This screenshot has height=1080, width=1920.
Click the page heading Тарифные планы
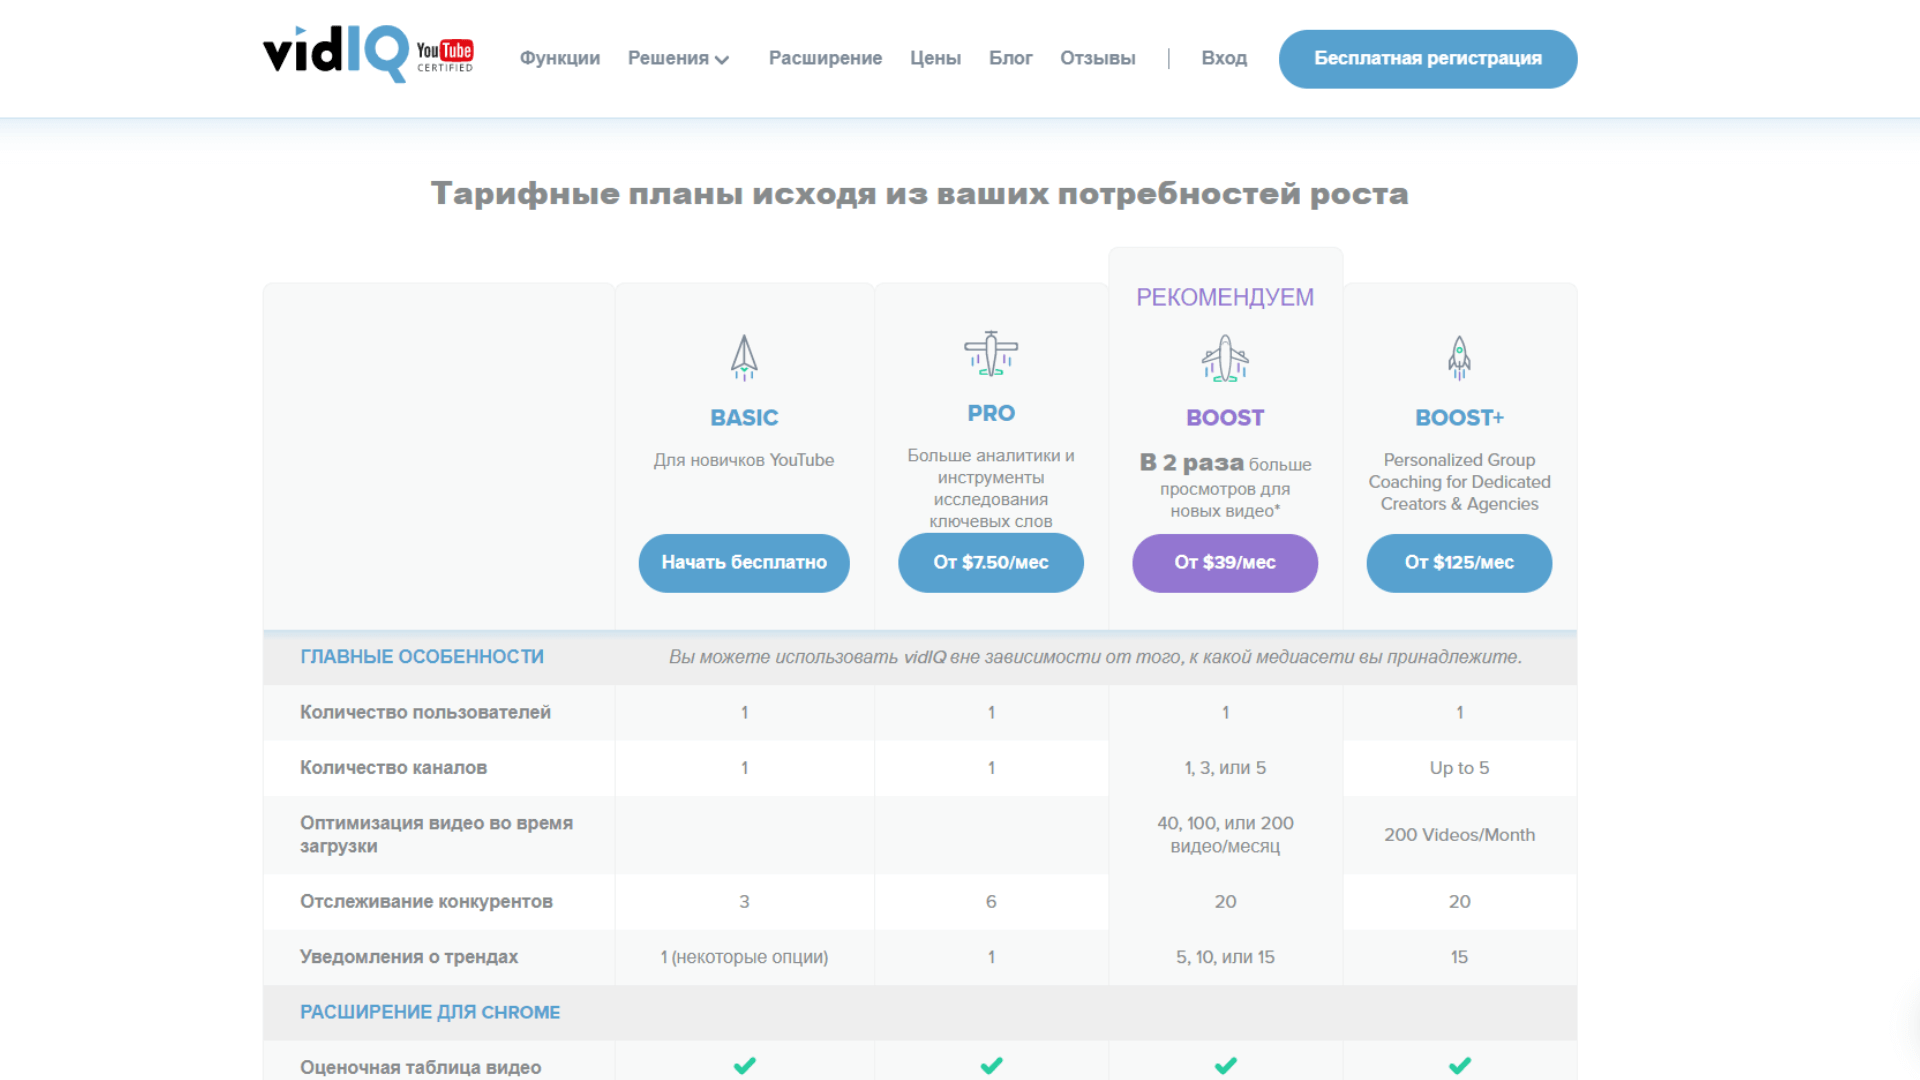(919, 193)
